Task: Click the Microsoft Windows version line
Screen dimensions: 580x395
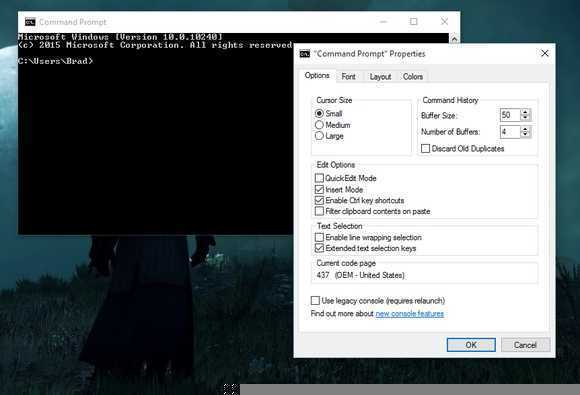Action: 120,37
